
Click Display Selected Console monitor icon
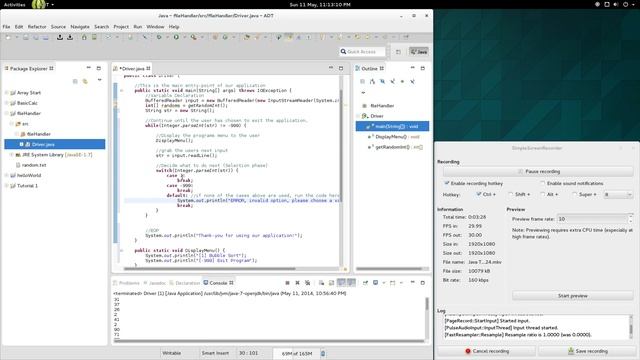pyautogui.click(x=376, y=282)
